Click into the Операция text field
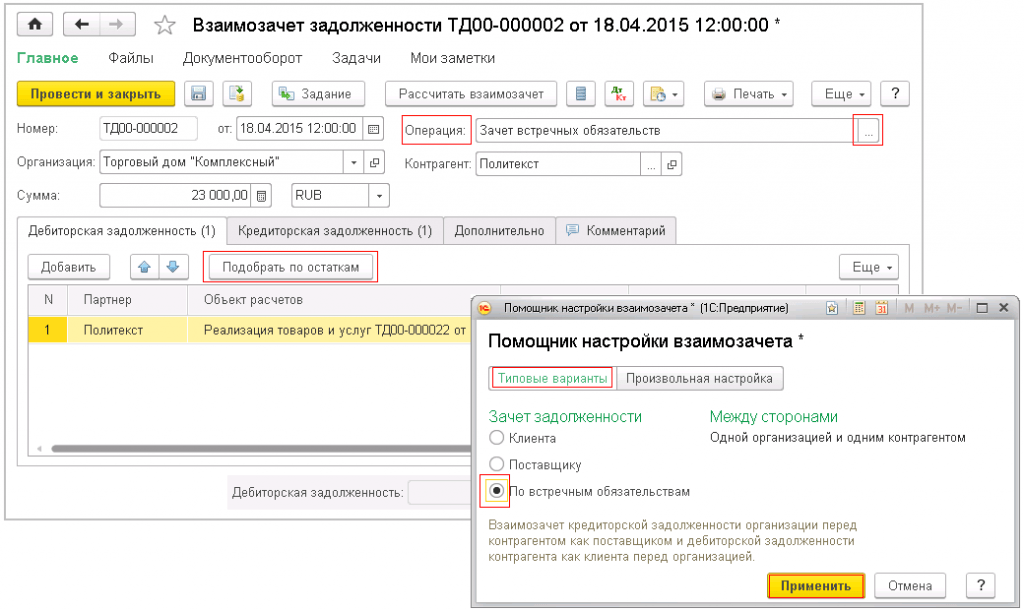Screen dimensions: 1024x610 coord(666,131)
